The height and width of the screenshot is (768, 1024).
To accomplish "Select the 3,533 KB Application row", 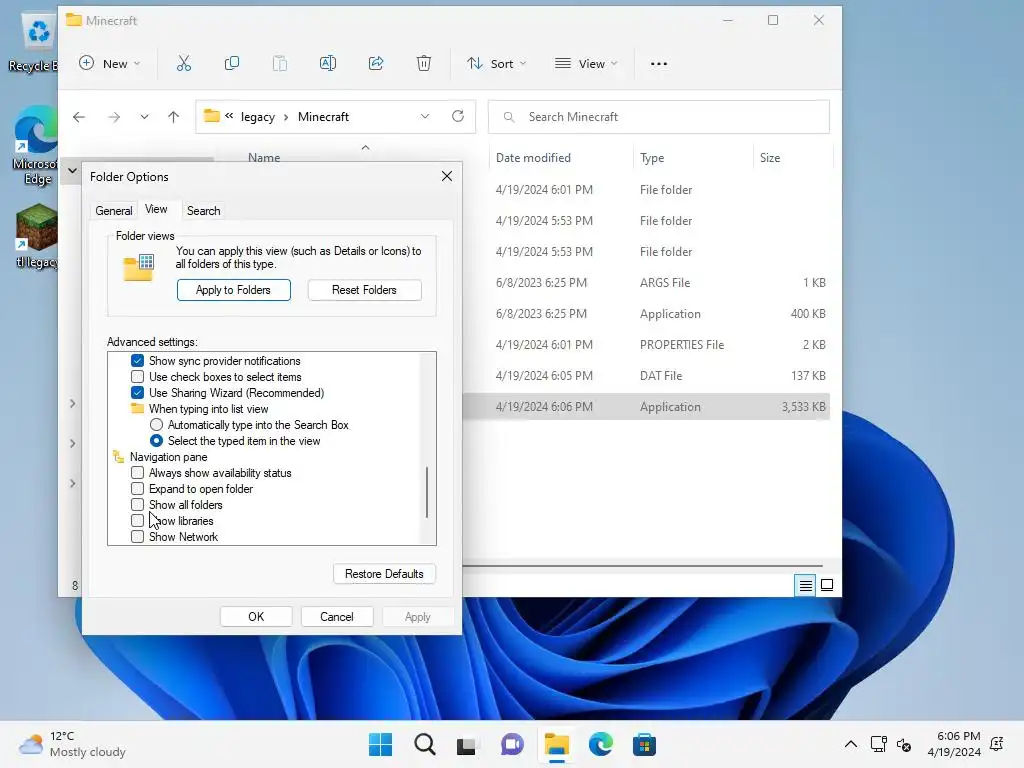I will coord(646,406).
